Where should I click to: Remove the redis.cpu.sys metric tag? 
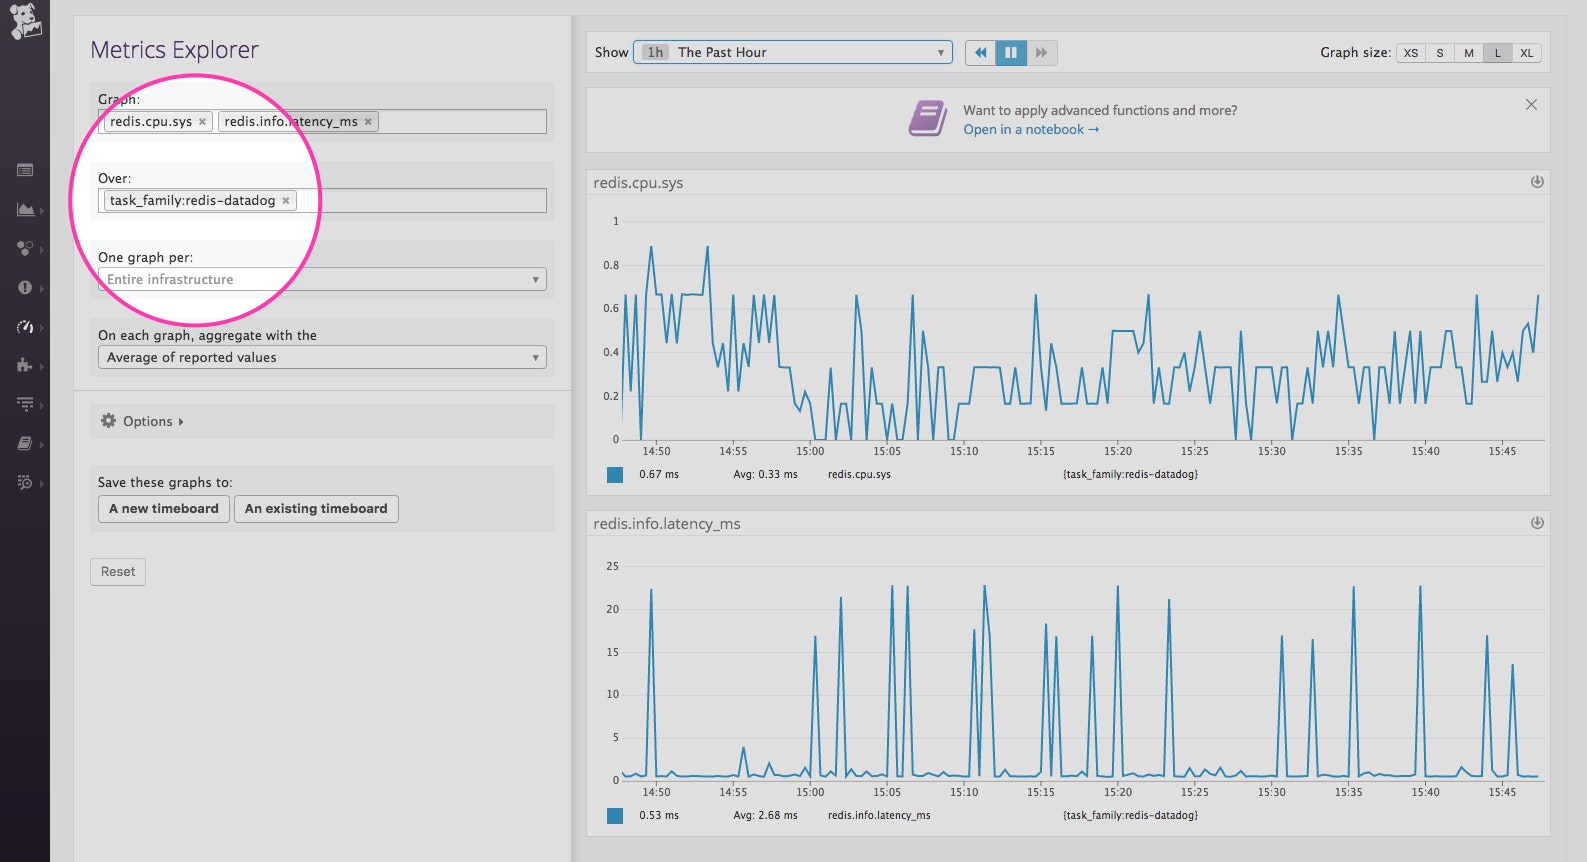202,122
